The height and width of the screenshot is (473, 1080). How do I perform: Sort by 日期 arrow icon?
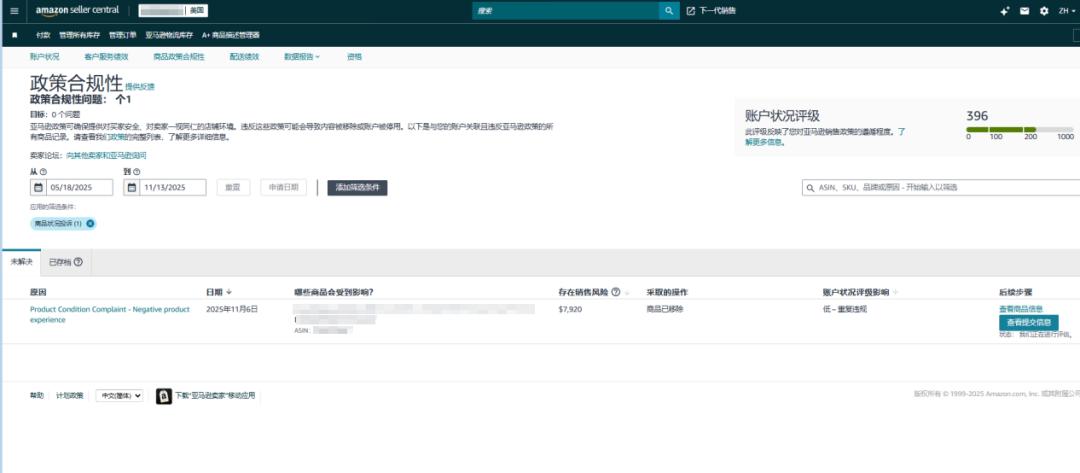[x=229, y=292]
